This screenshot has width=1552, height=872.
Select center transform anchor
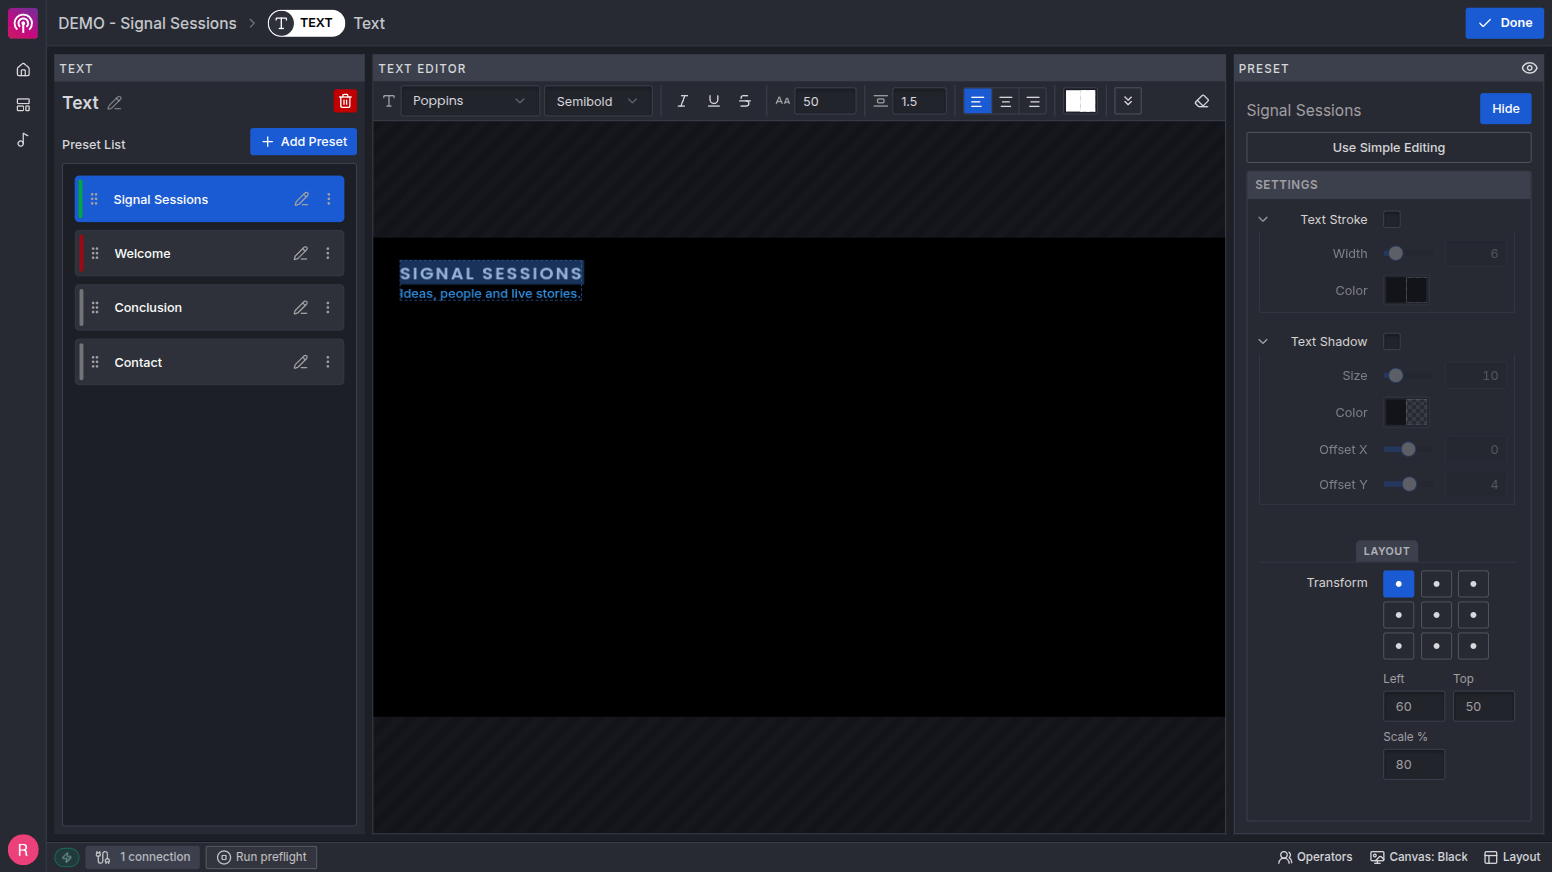coord(1436,615)
